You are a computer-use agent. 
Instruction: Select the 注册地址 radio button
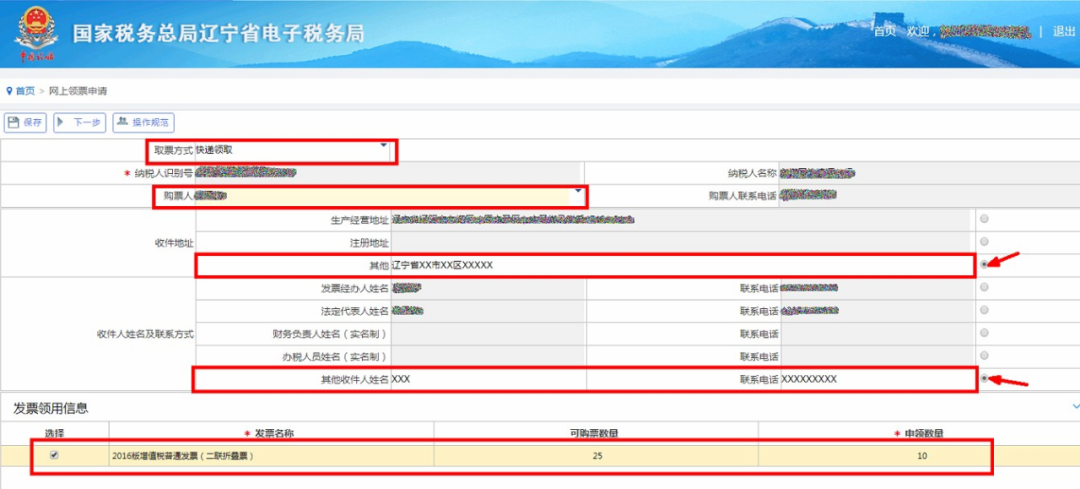click(984, 242)
